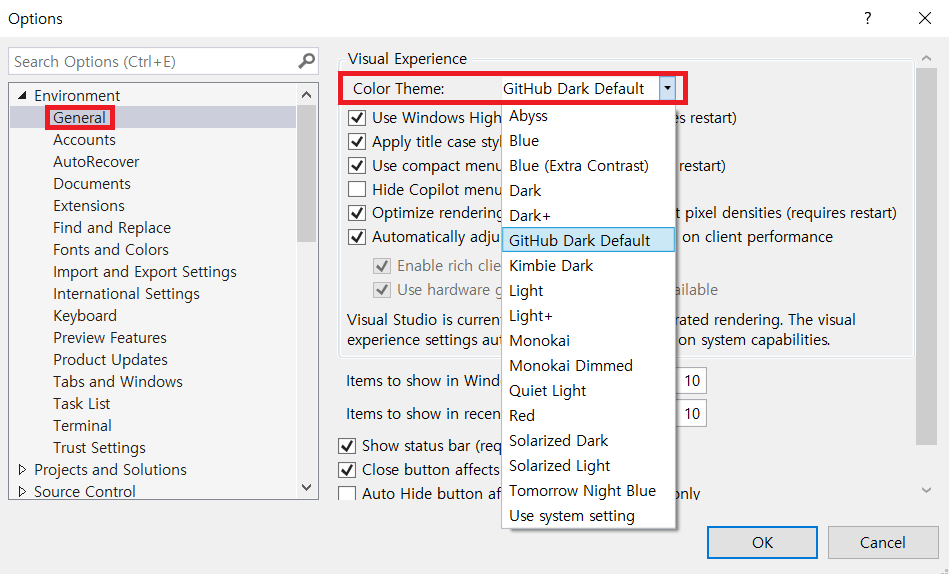Toggle Apply title case styling checkbox
Image resolution: width=949 pixels, height=574 pixels.
(357, 142)
